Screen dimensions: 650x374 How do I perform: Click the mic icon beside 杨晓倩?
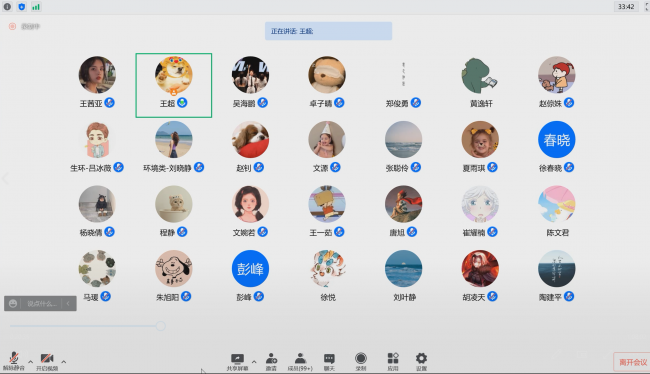pyautogui.click(x=109, y=232)
